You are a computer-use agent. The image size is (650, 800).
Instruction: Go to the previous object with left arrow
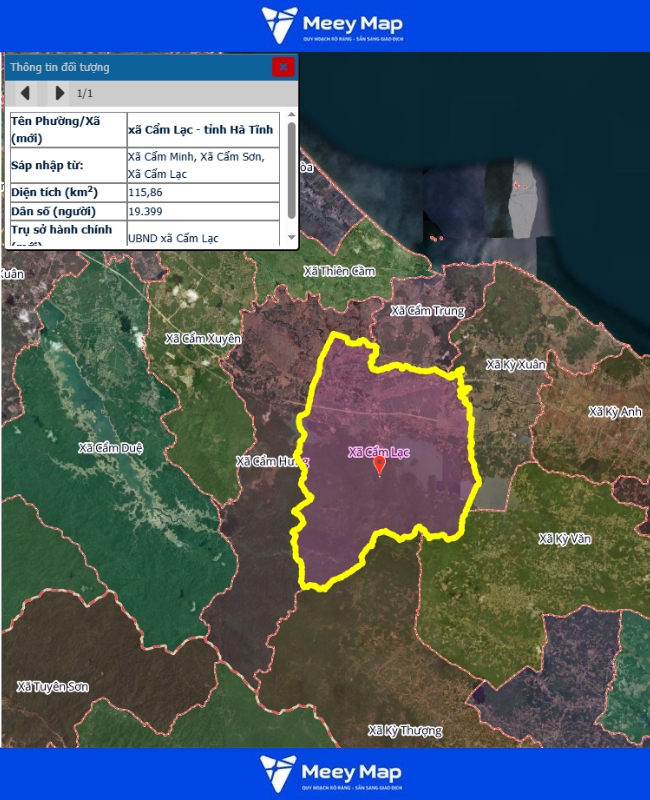coord(25,93)
